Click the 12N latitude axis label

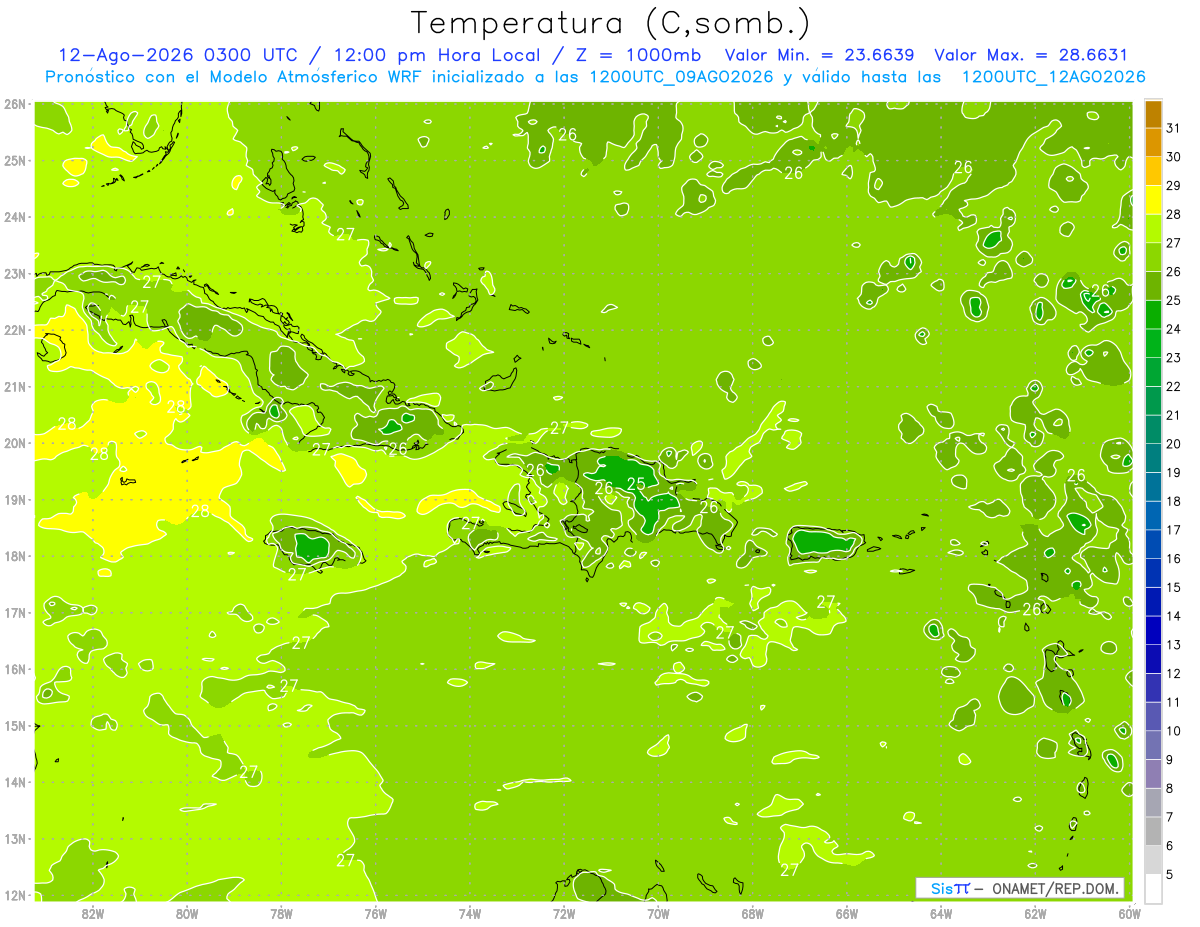coord(14,895)
